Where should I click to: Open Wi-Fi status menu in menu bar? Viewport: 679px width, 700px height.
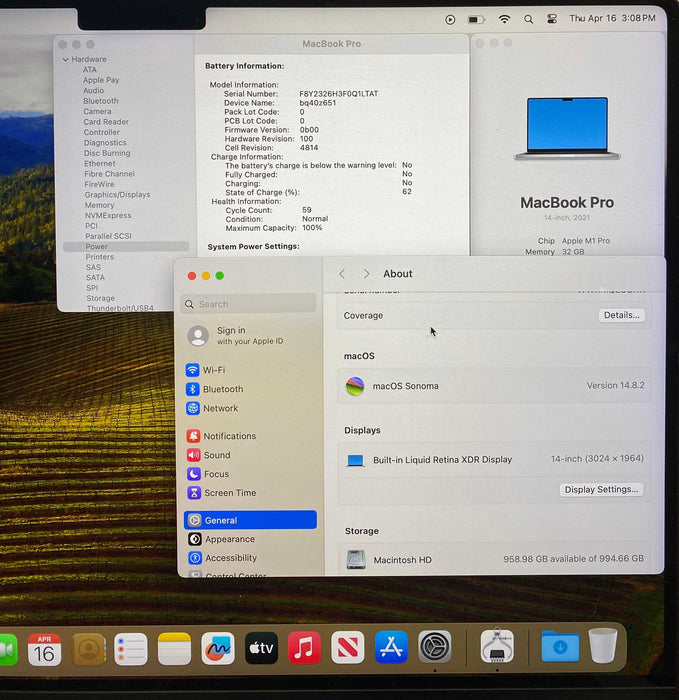pos(504,19)
